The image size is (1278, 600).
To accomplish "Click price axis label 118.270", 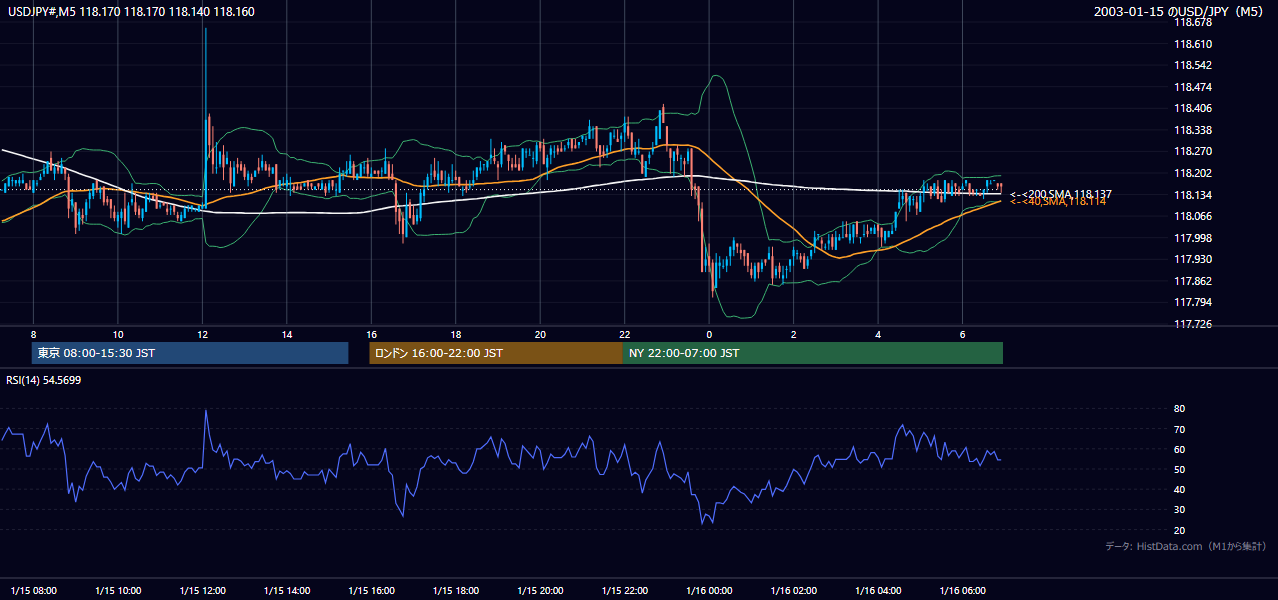I will tap(1192, 151).
